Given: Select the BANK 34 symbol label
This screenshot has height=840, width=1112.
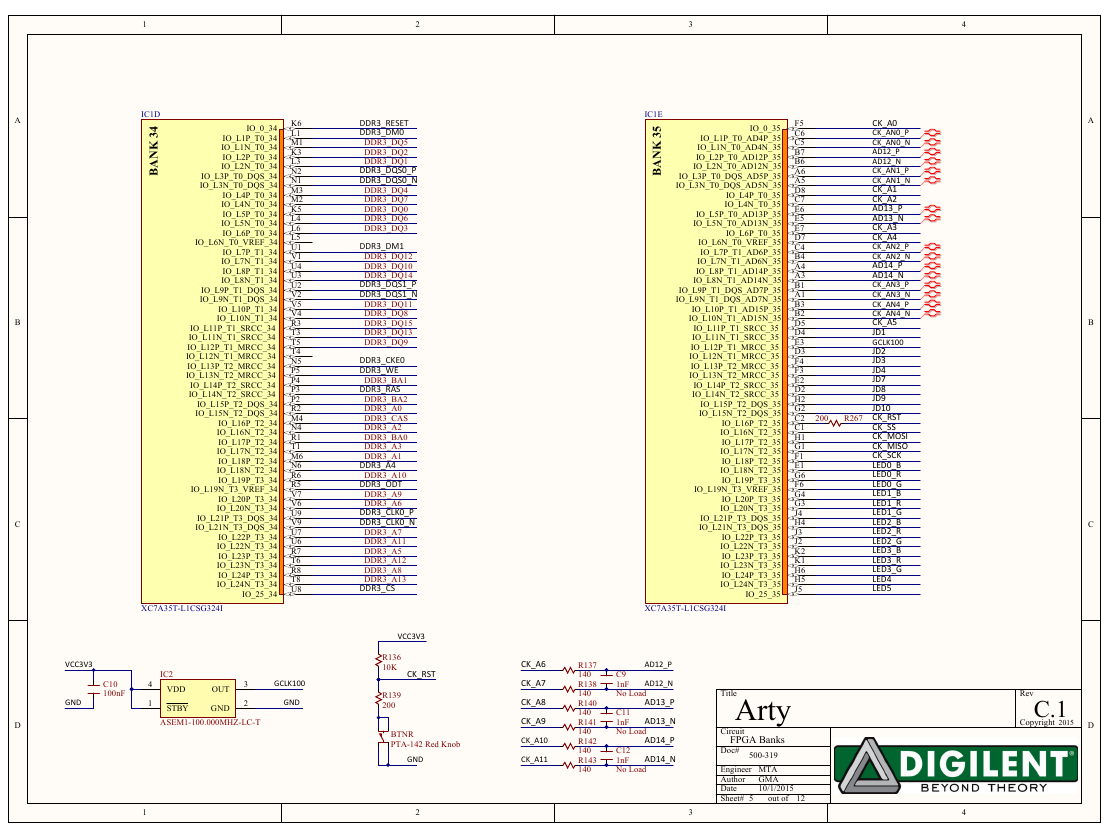Looking at the screenshot, I should [154, 150].
